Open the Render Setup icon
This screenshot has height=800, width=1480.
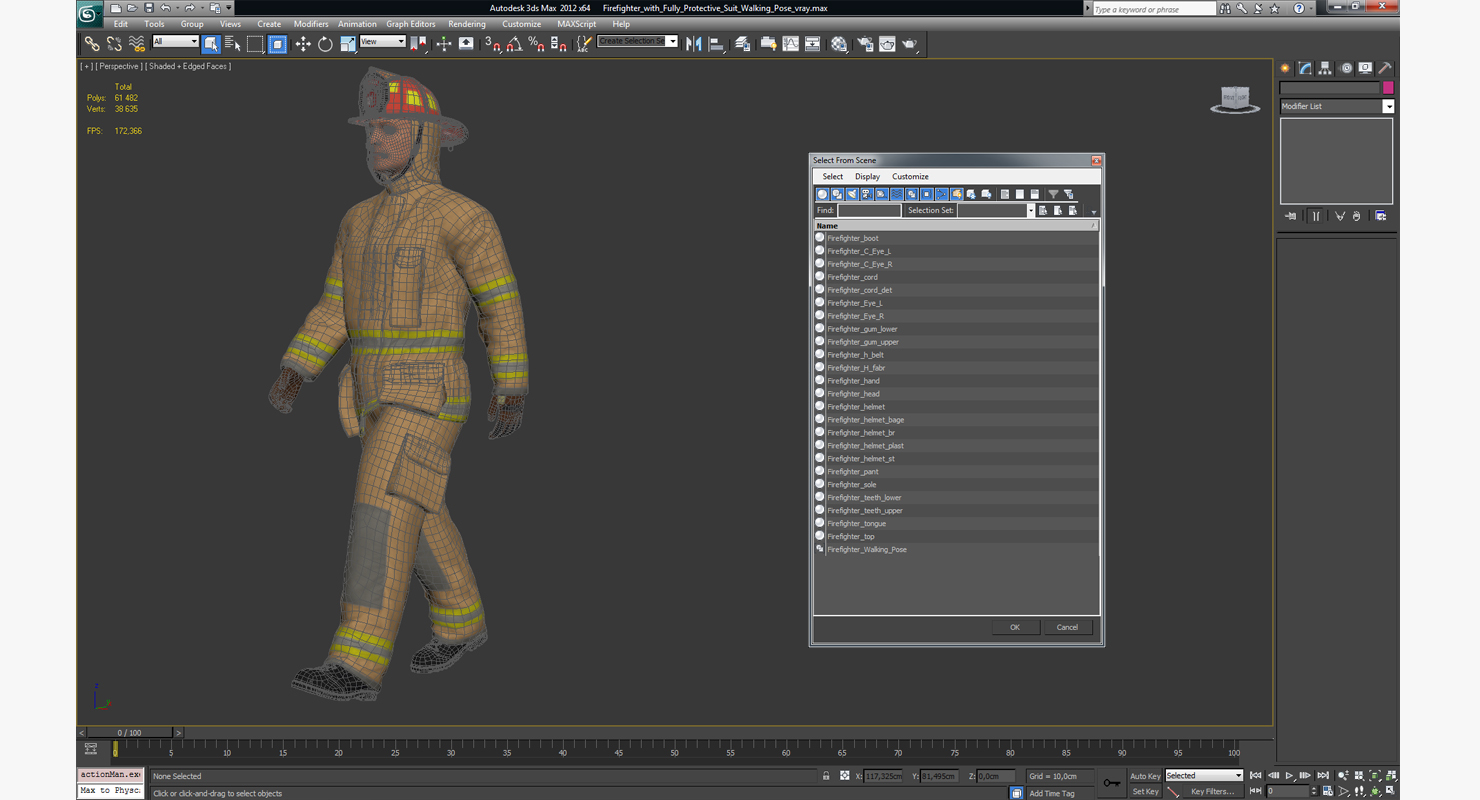(864, 44)
